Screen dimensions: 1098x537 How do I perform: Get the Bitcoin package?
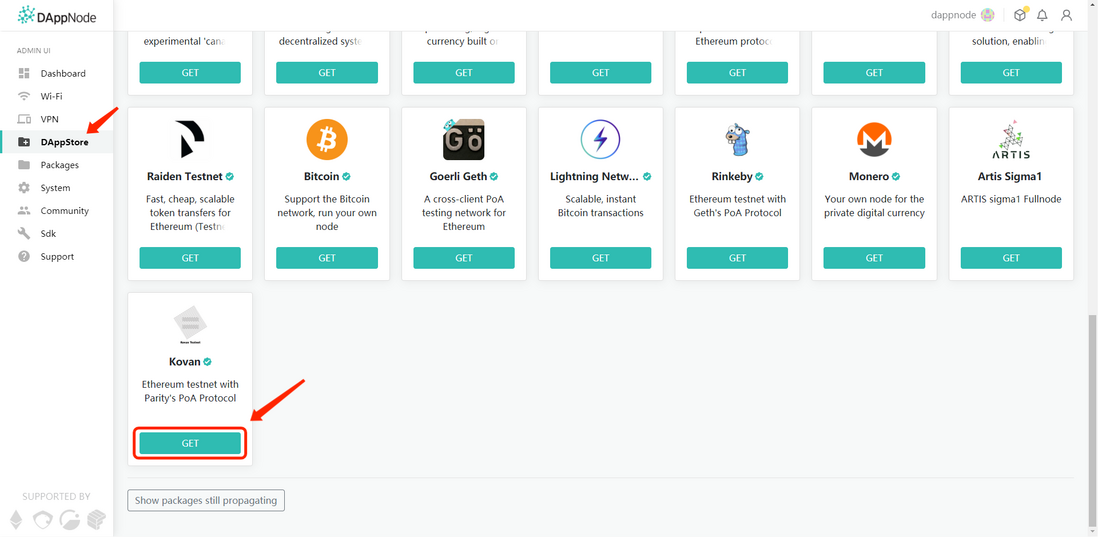[x=327, y=258]
